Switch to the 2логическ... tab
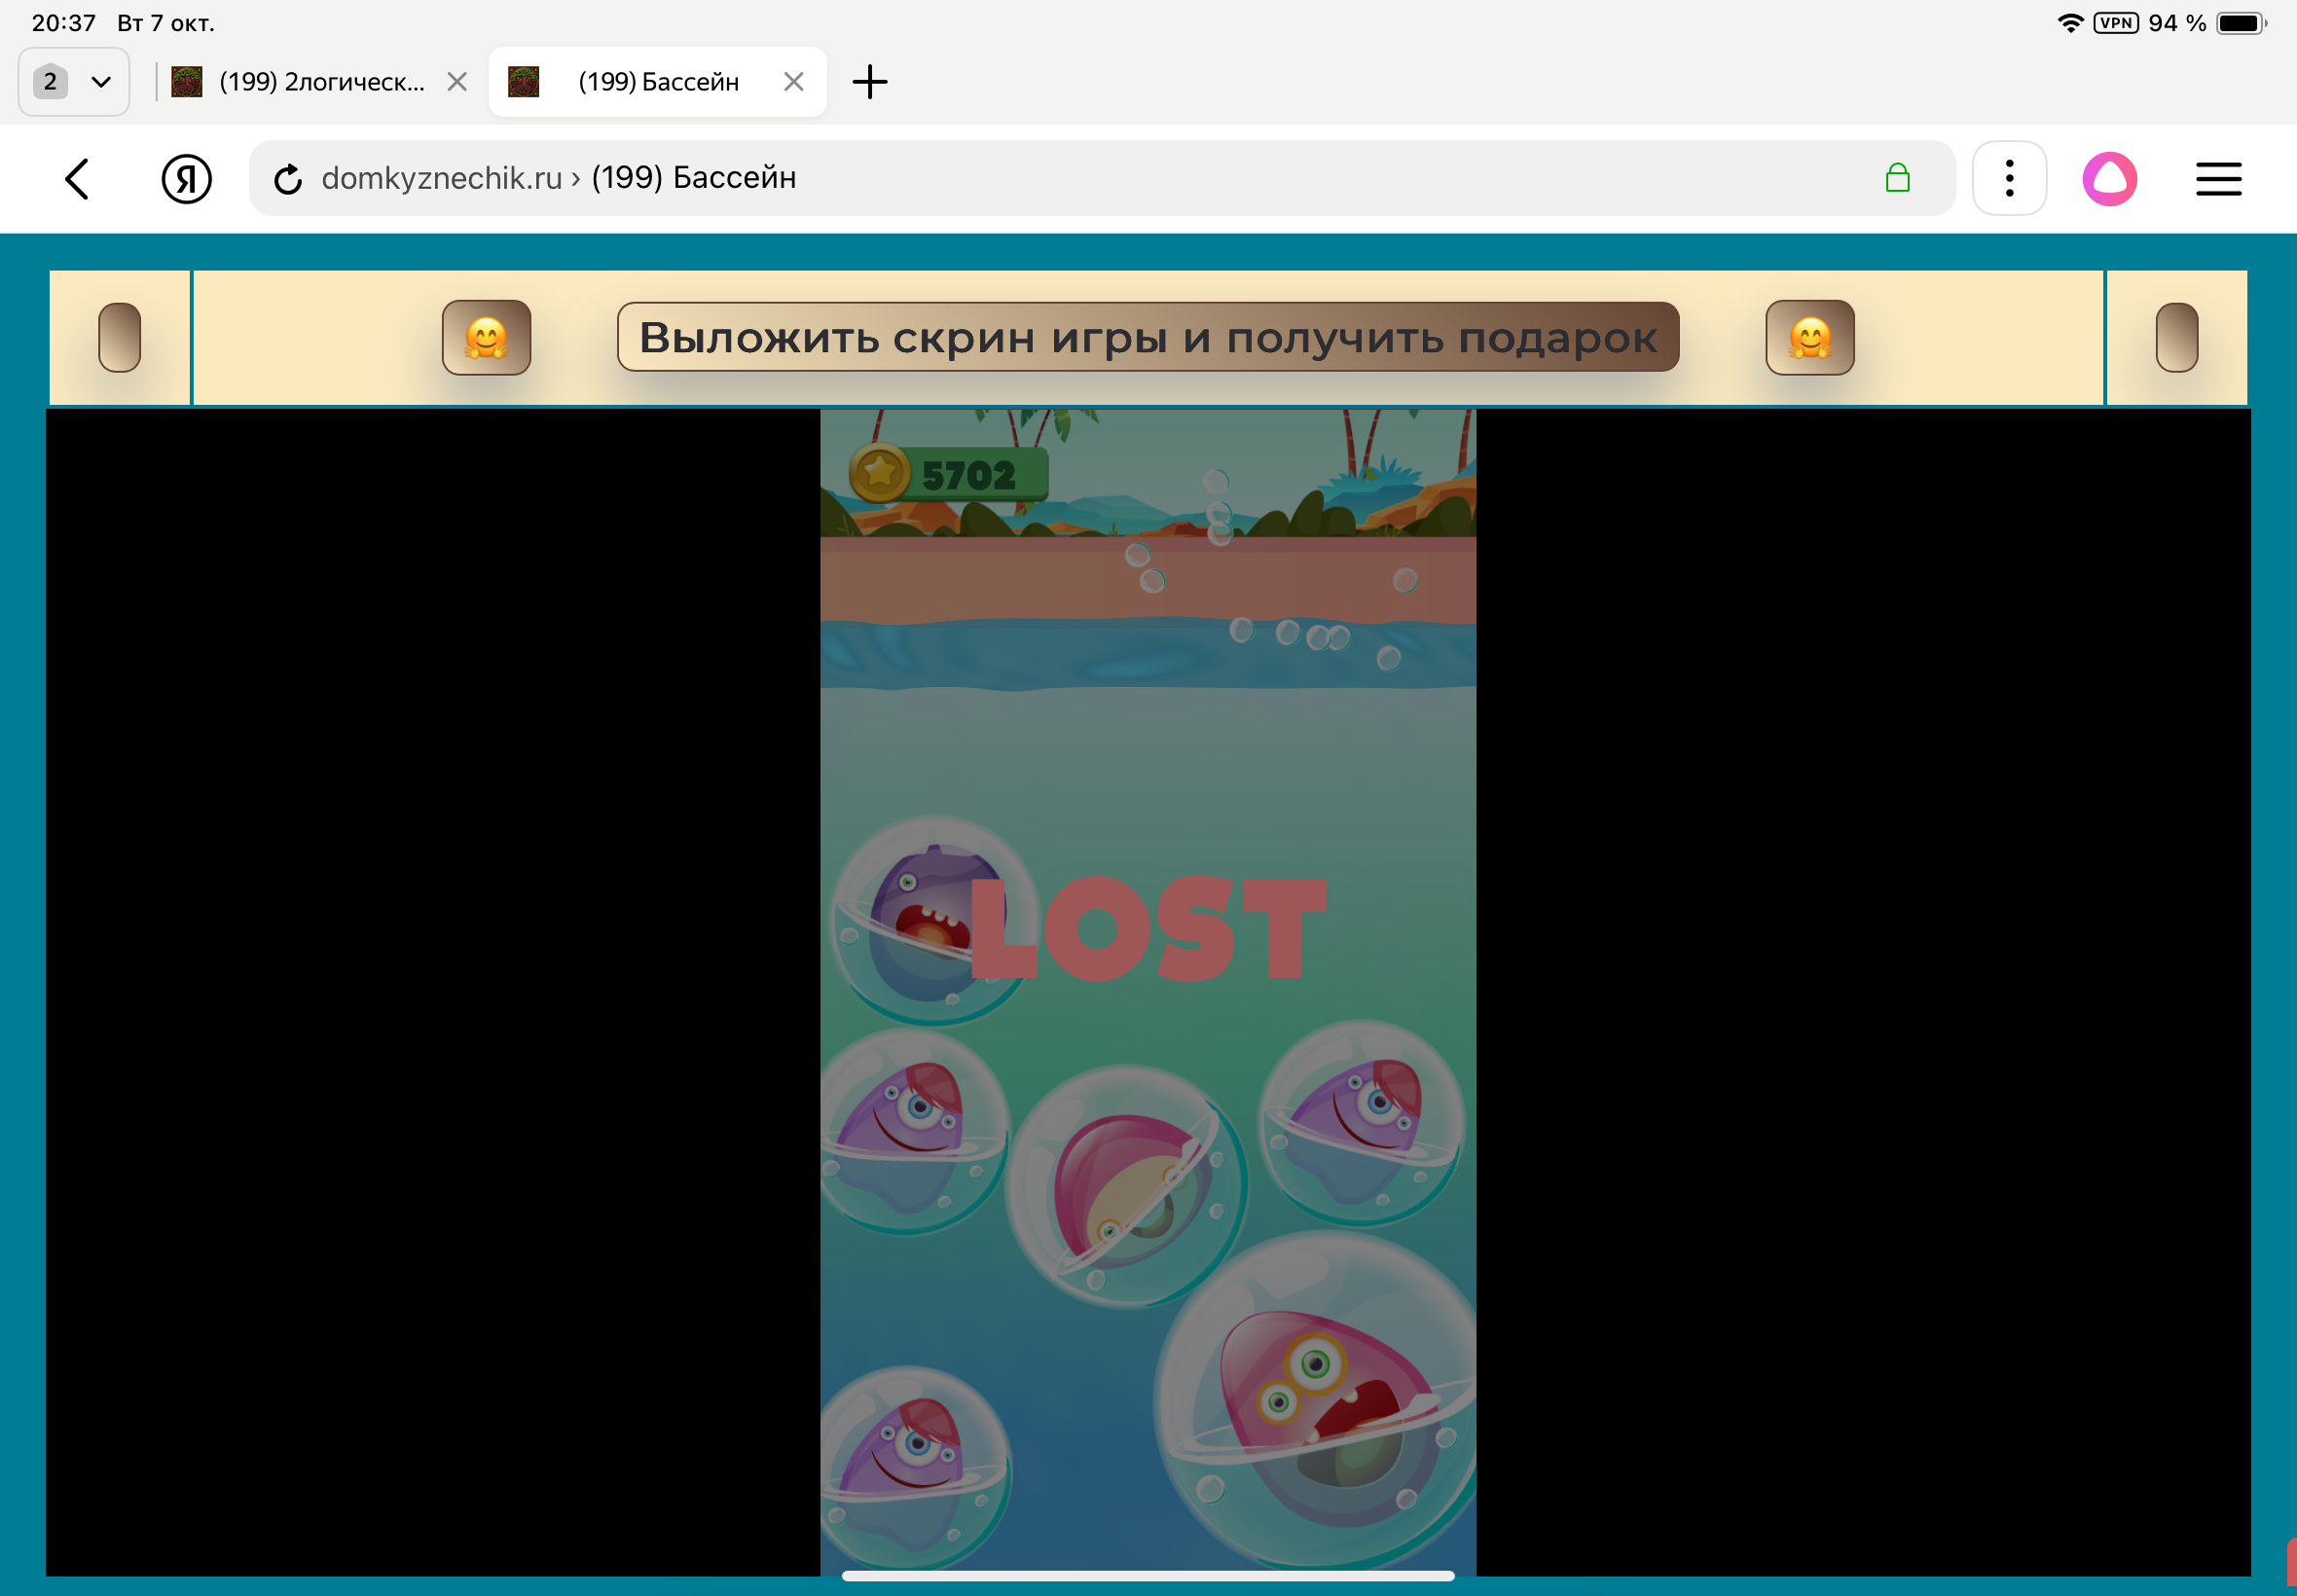The image size is (2297, 1596). [320, 82]
